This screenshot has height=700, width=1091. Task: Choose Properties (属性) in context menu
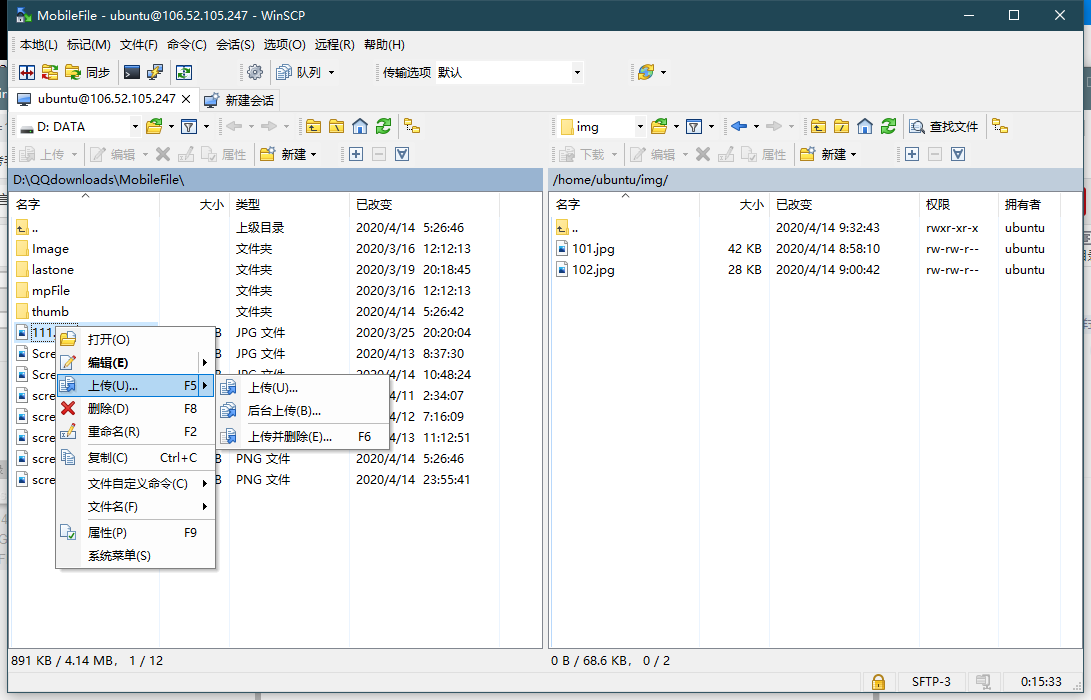pos(136,533)
